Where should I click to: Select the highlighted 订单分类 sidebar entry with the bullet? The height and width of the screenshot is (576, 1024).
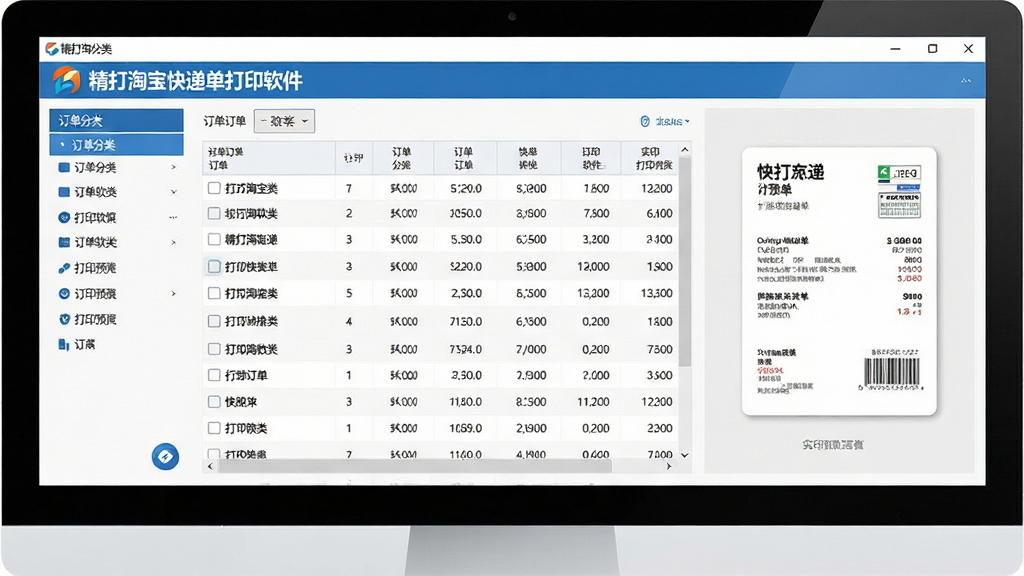(x=116, y=144)
